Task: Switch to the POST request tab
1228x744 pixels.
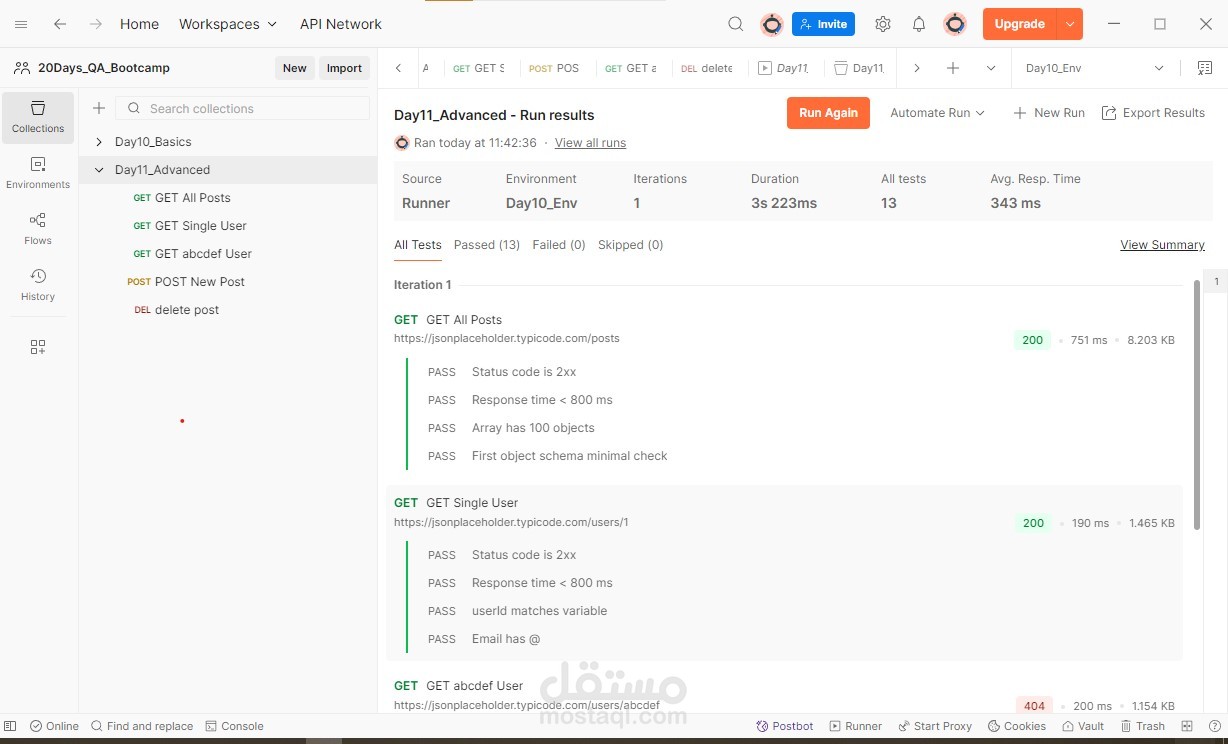Action: coord(554,68)
